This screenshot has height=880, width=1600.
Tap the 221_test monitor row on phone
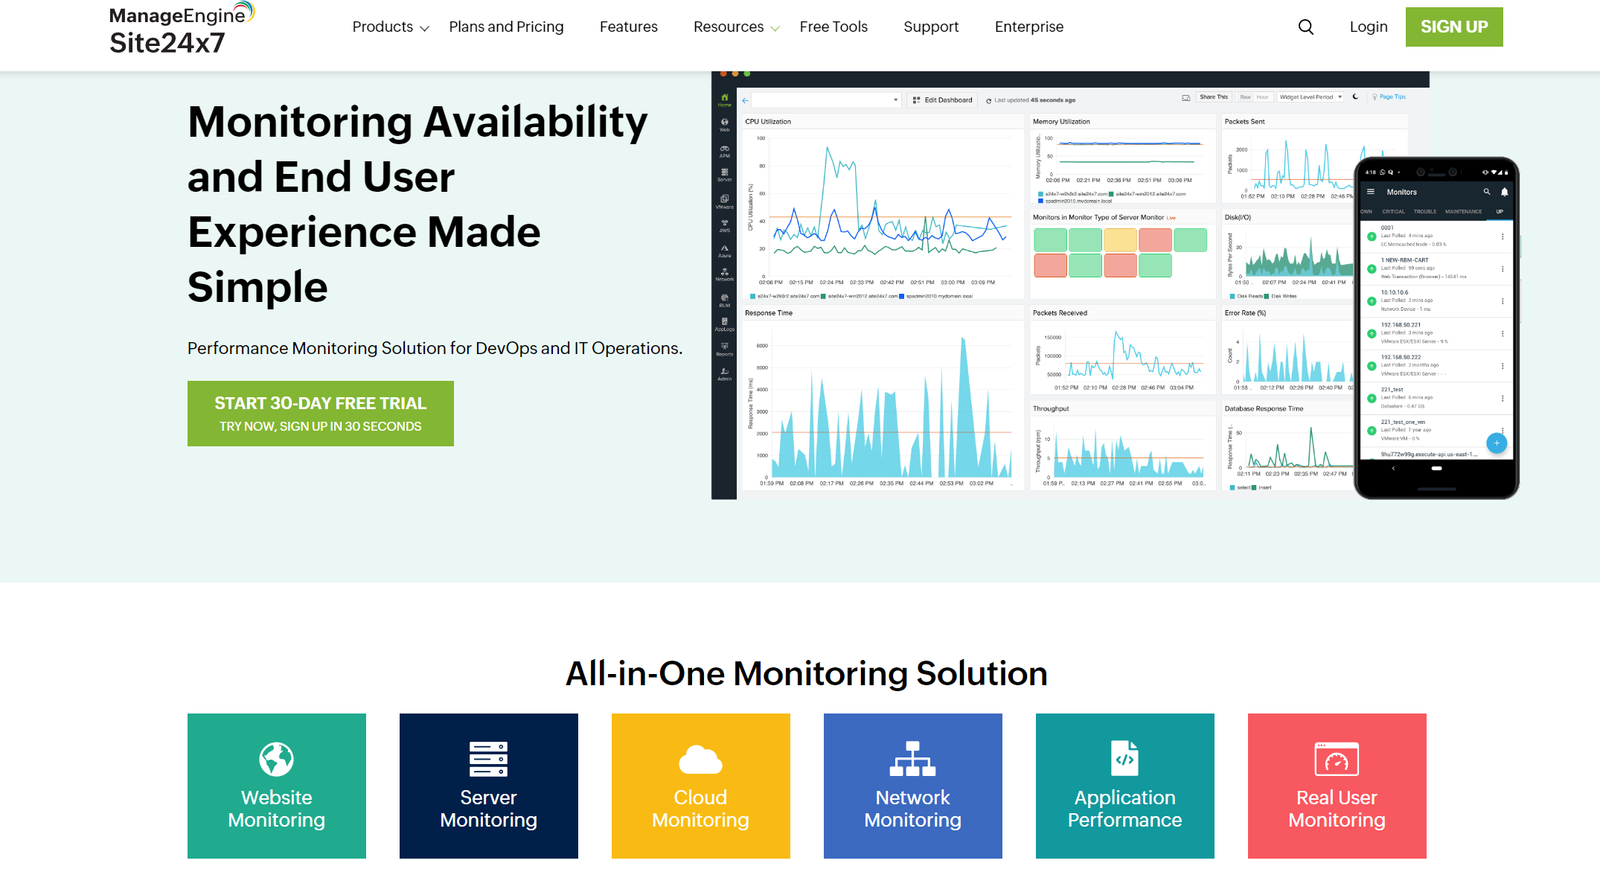tap(1436, 398)
